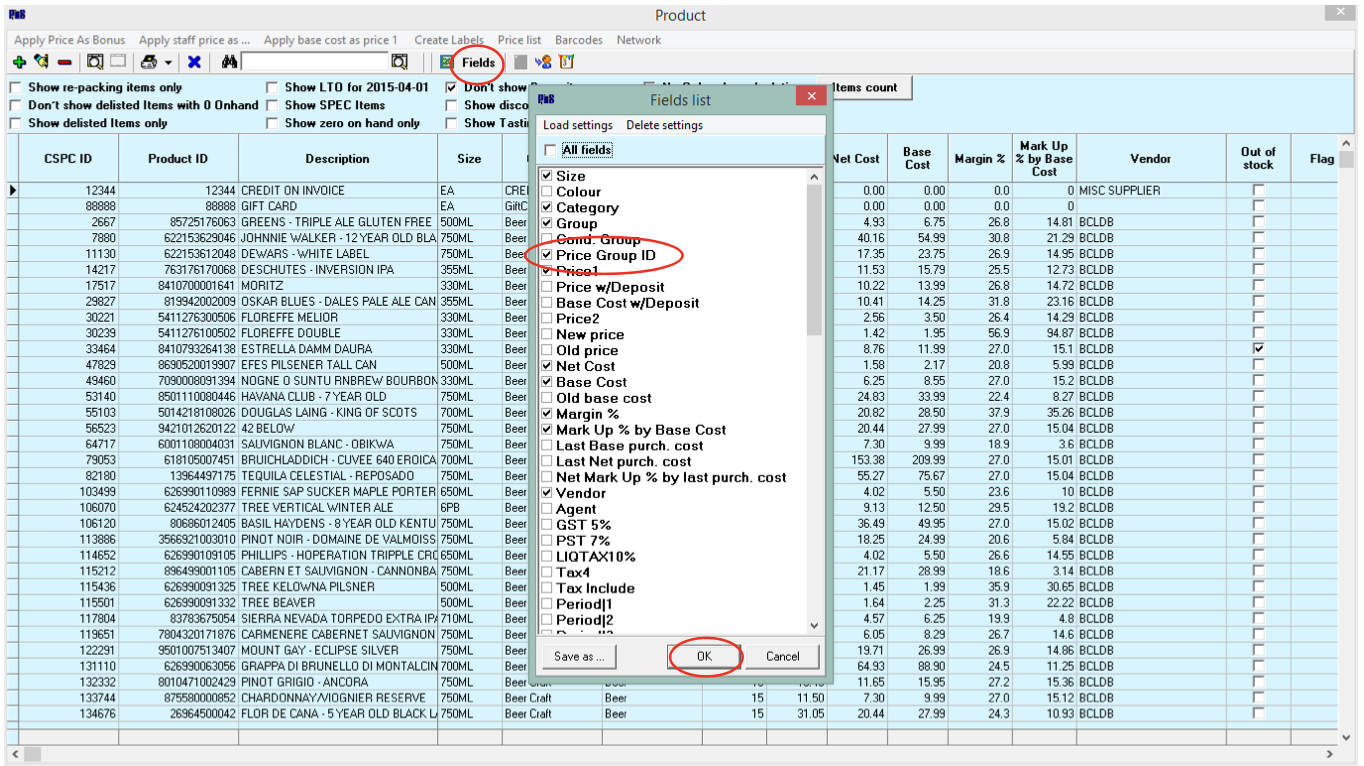Click Cancel in Fields list dialog
The width and height of the screenshot is (1364, 766).
pyautogui.click(x=783, y=657)
